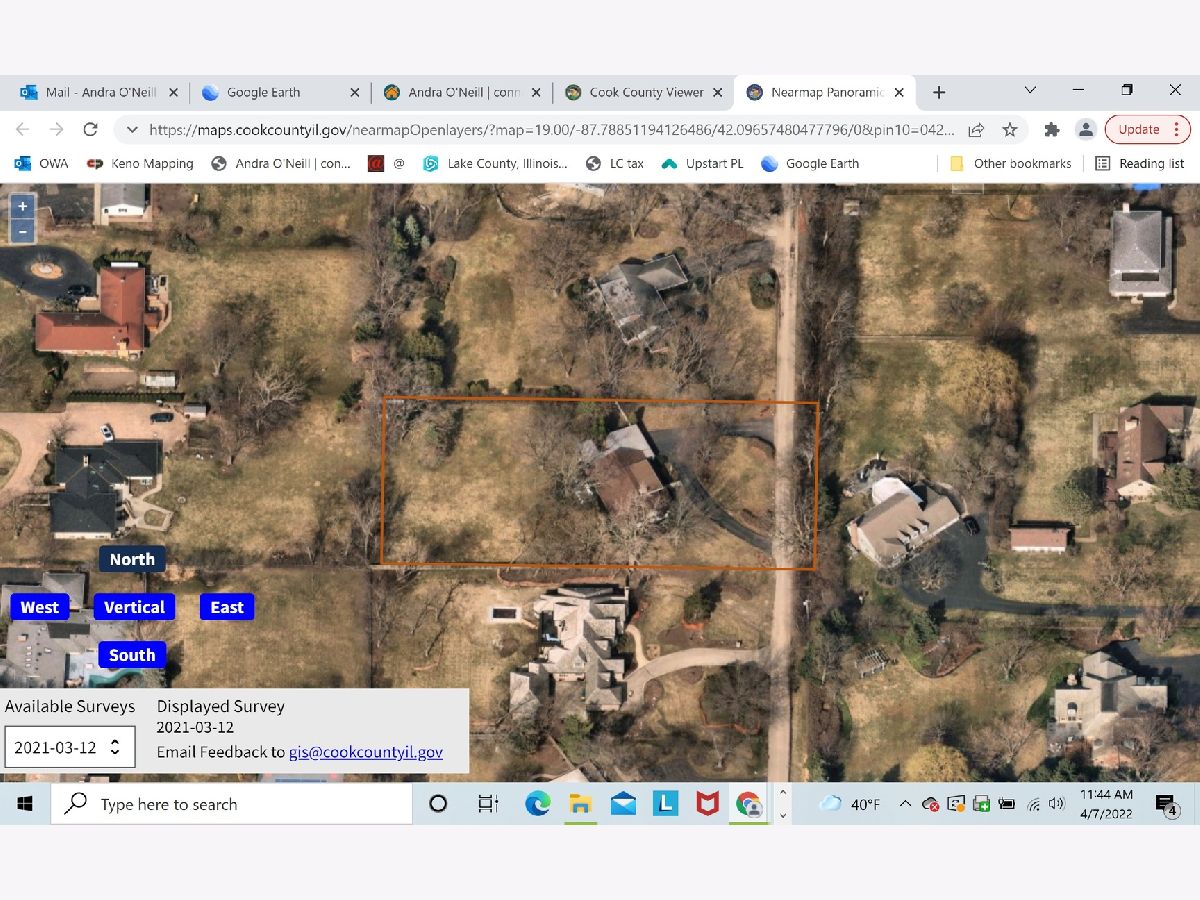Click the gis@cookcountyil.gov email link
The height and width of the screenshot is (900, 1200).
[366, 752]
